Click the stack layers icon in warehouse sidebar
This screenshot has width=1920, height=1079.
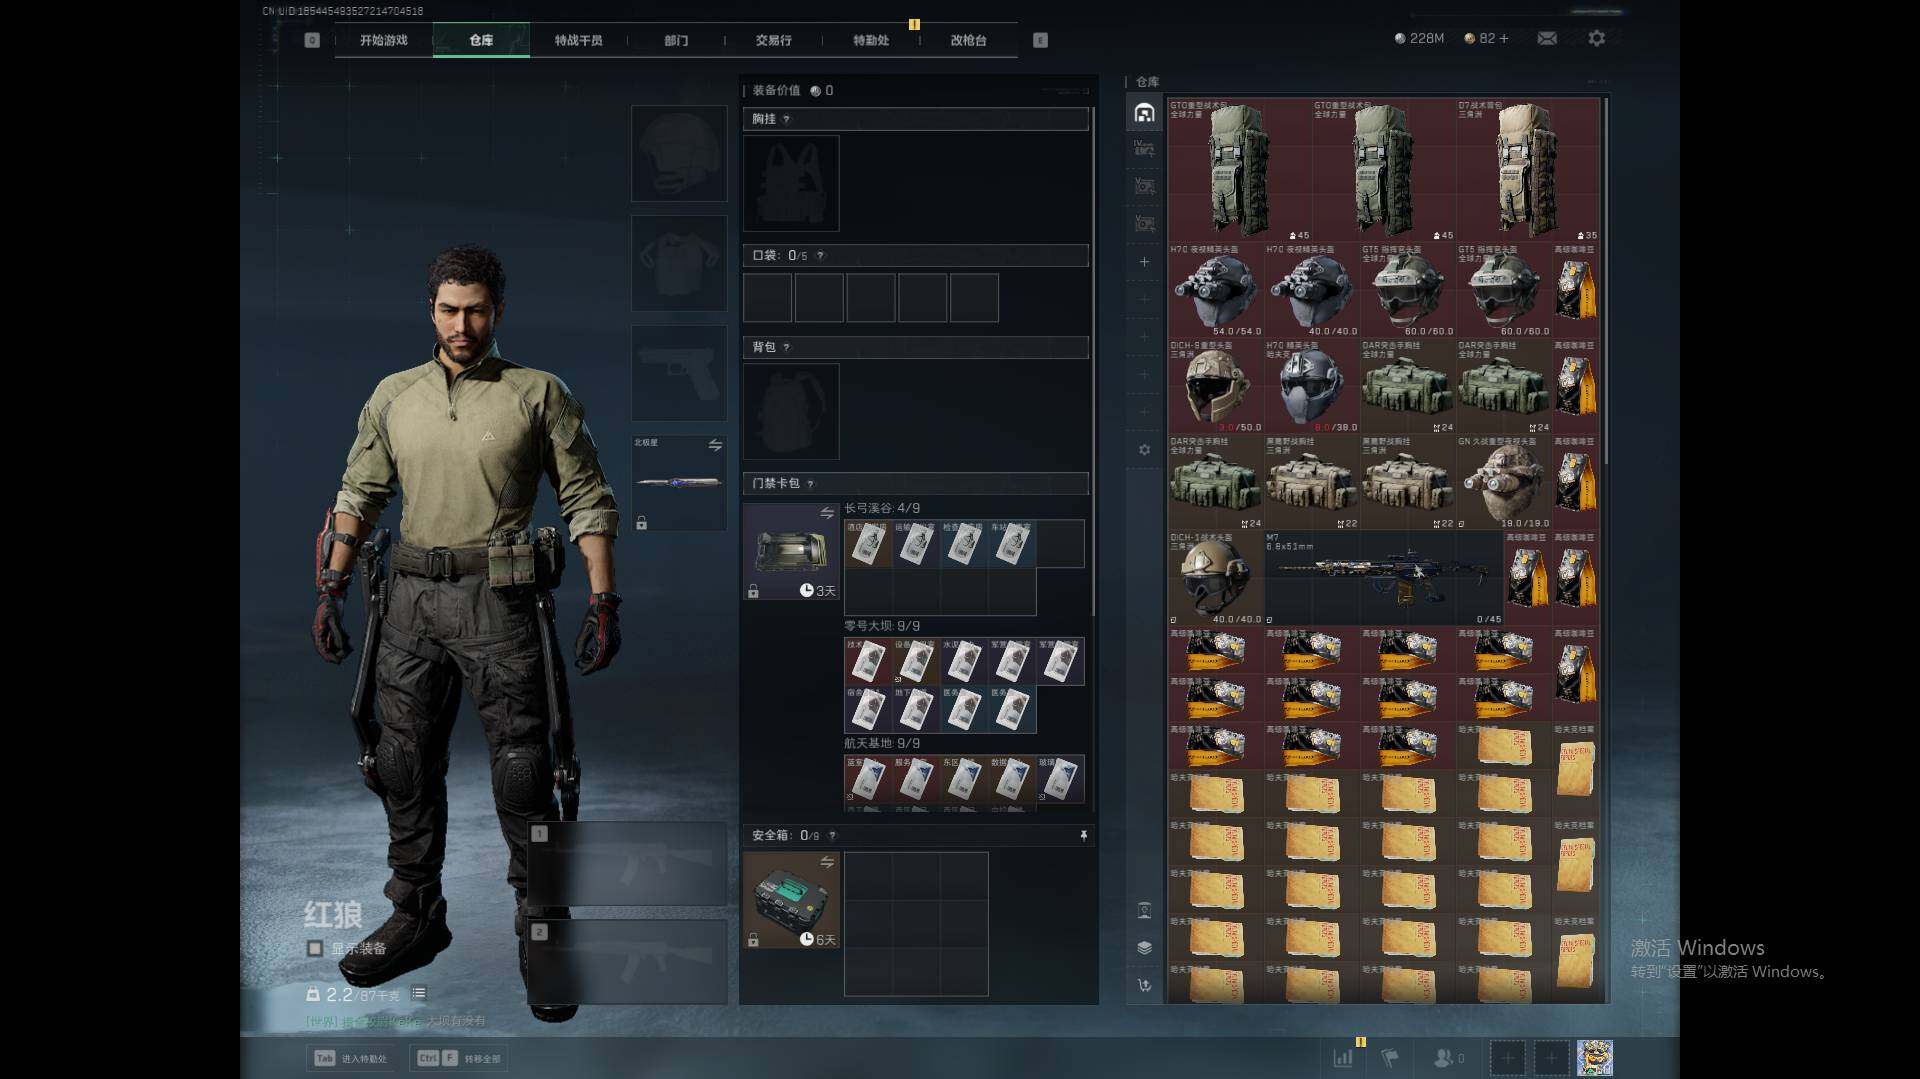pyautogui.click(x=1145, y=948)
